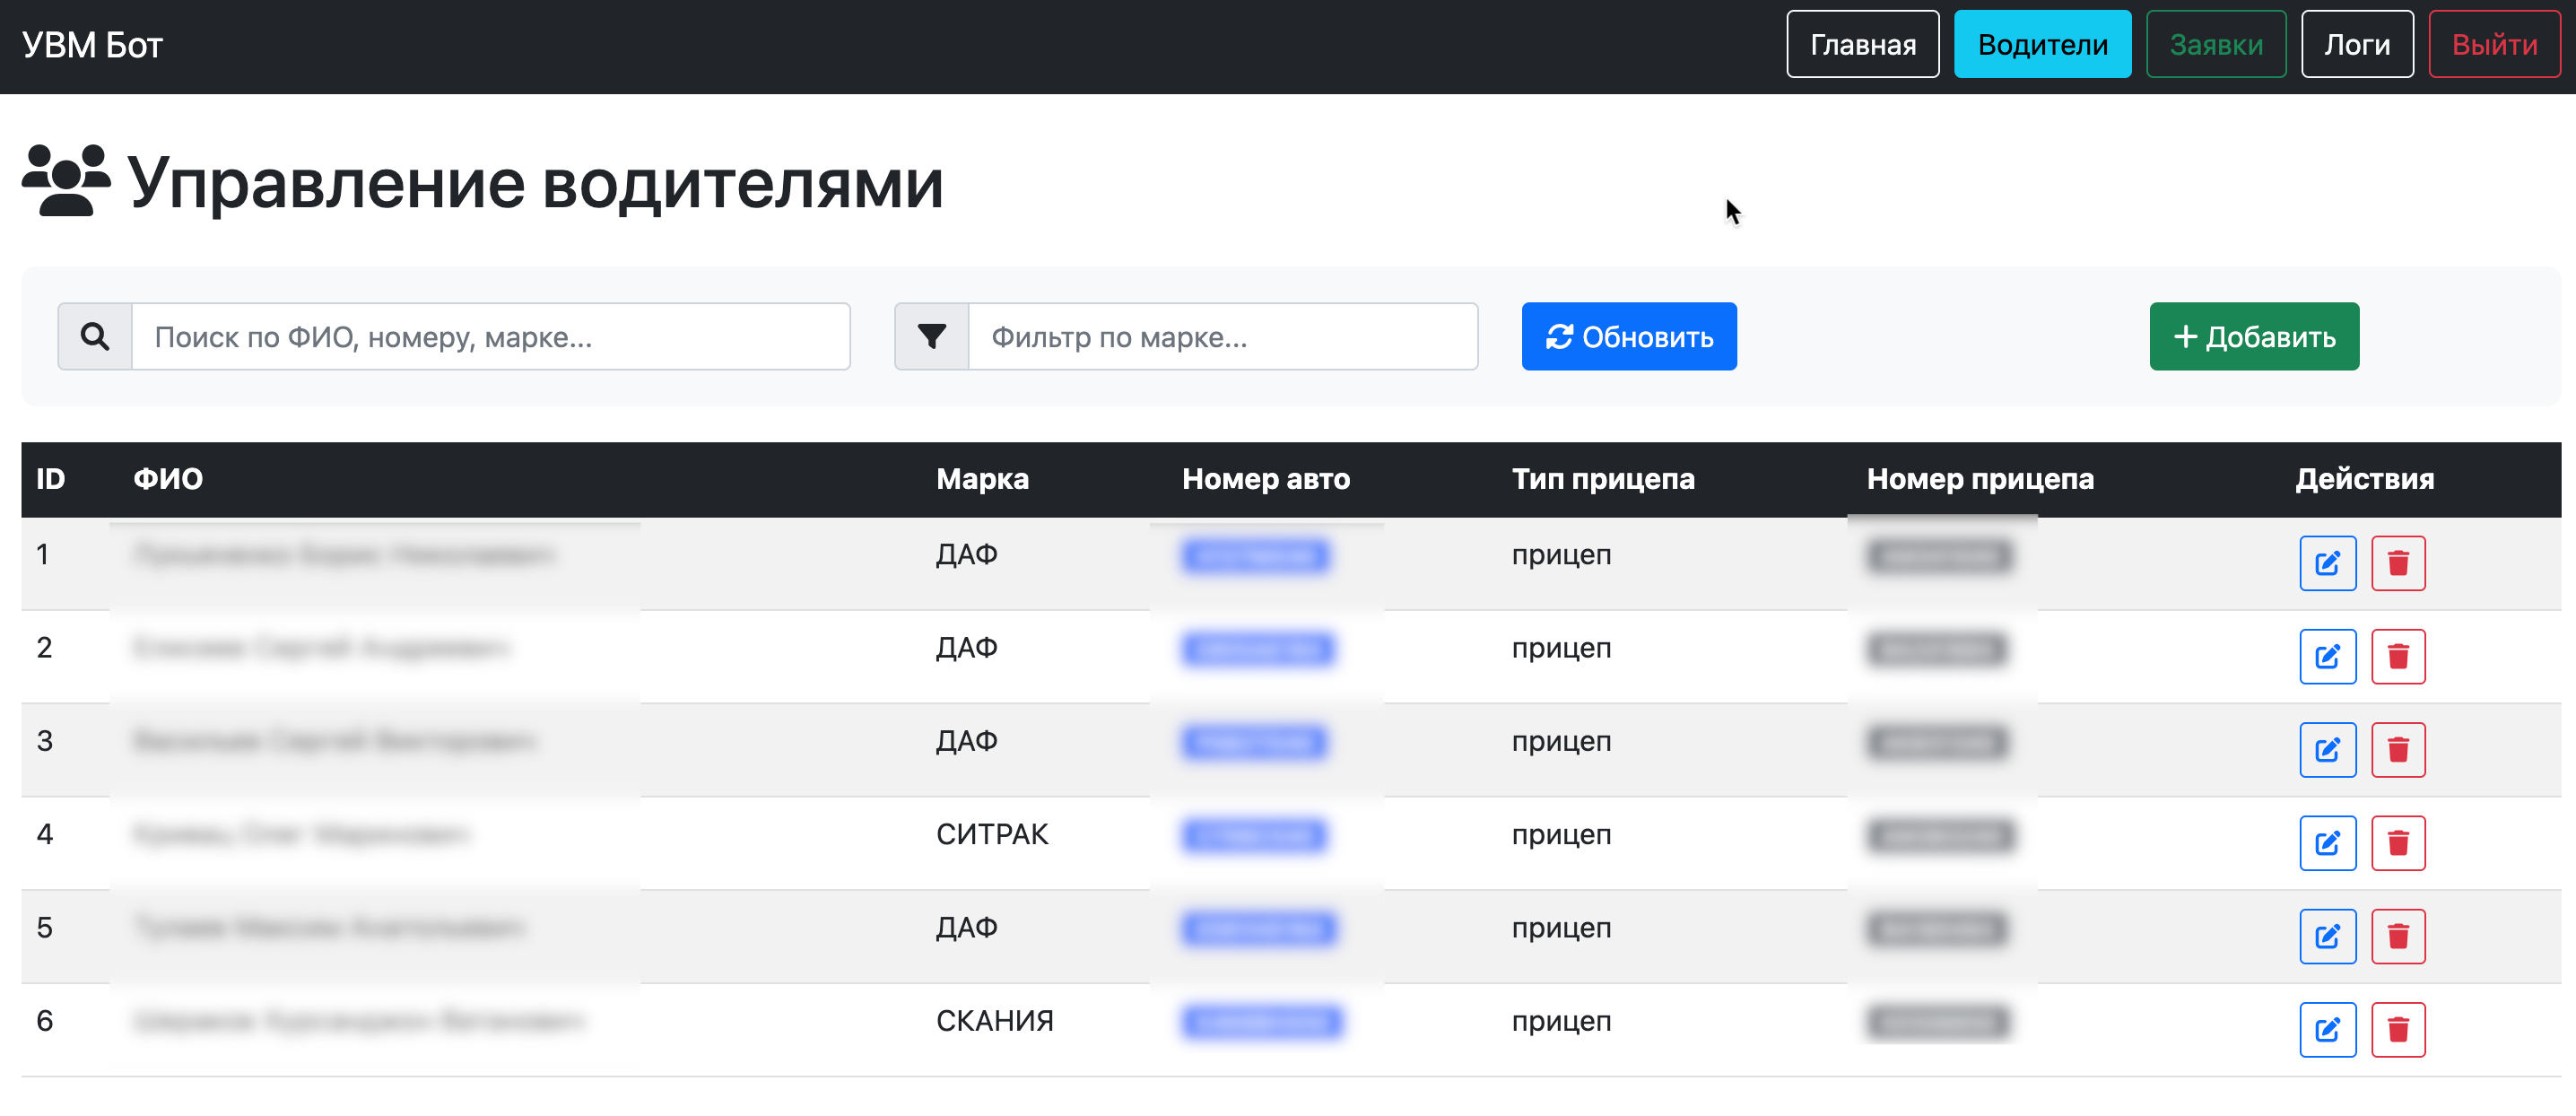Click edit icon for driver row 1
Screen dimensions: 2576x1116
pos(2327,563)
